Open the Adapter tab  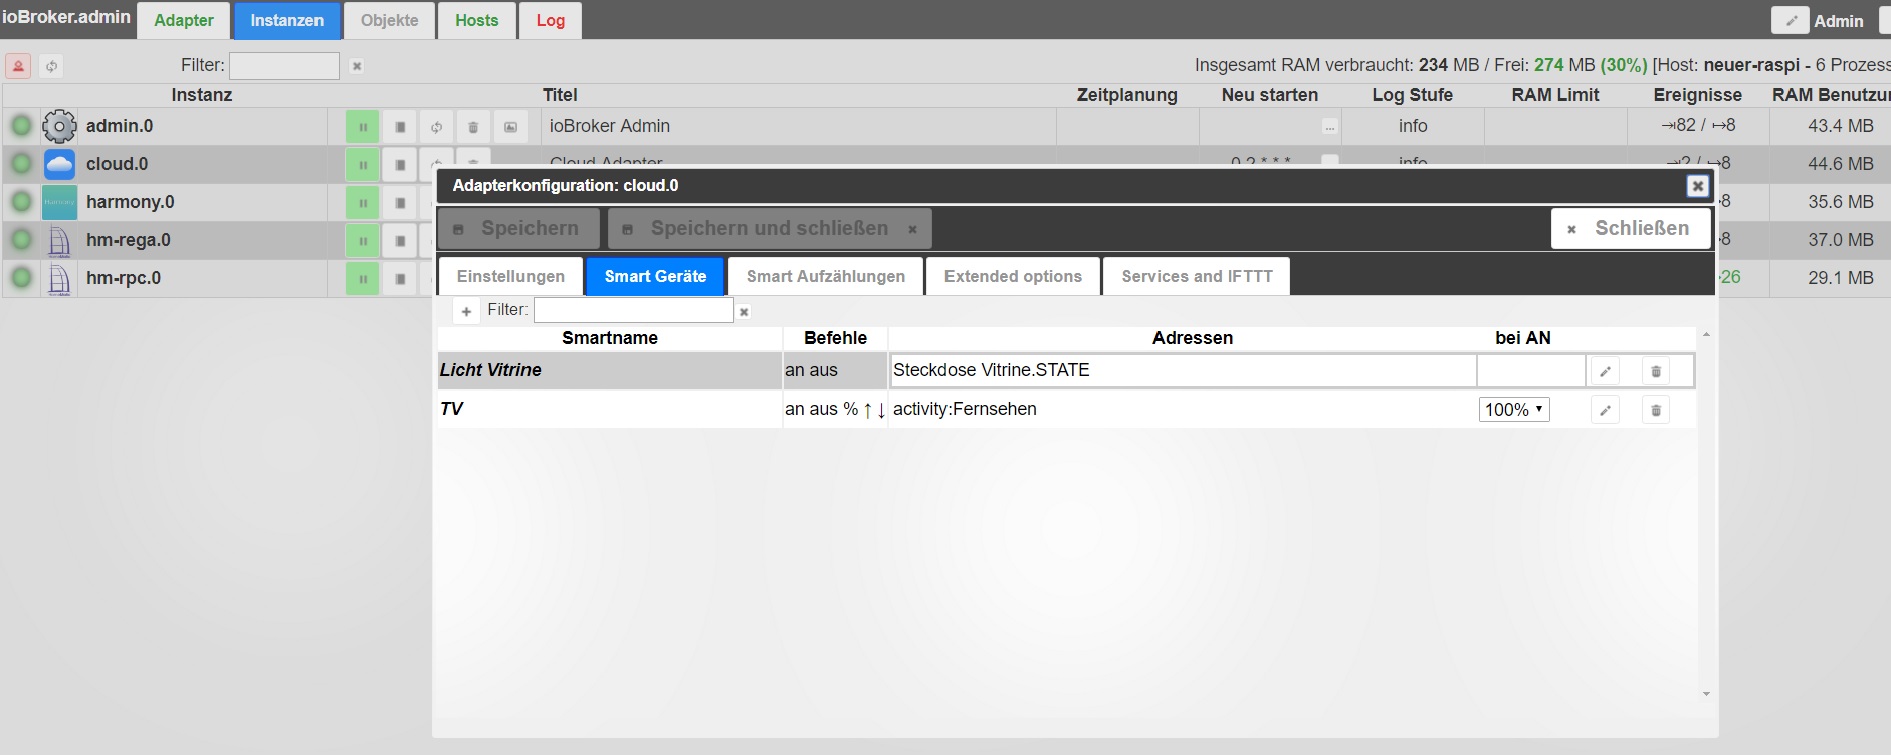184,20
